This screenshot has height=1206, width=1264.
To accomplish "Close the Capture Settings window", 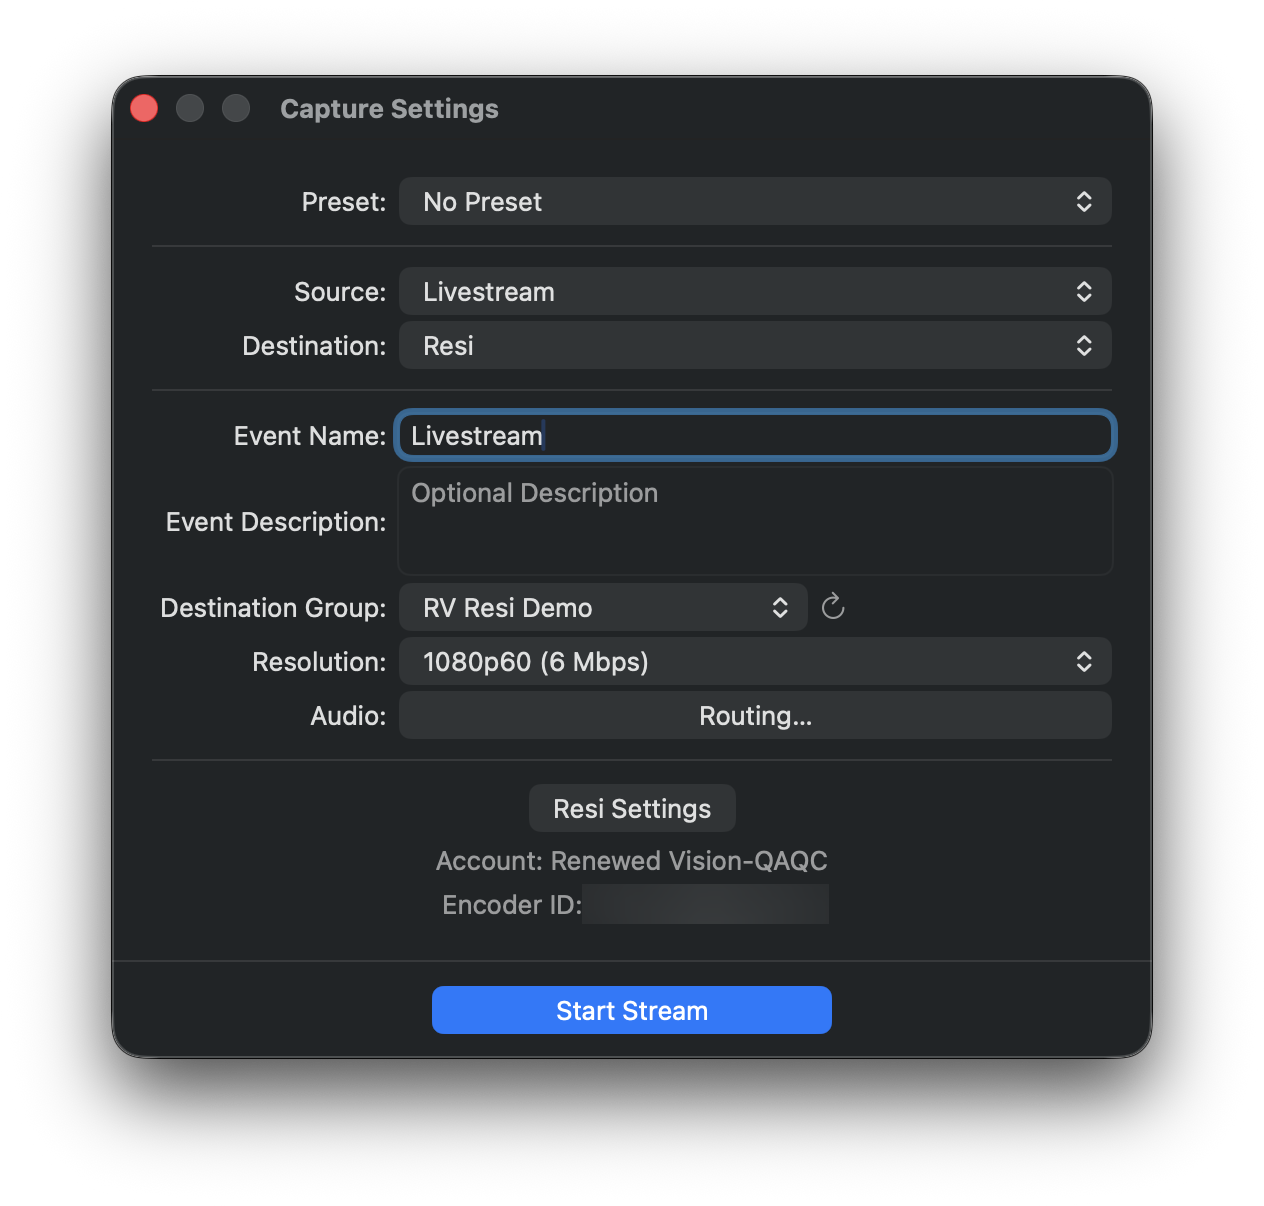I will coord(144,108).
